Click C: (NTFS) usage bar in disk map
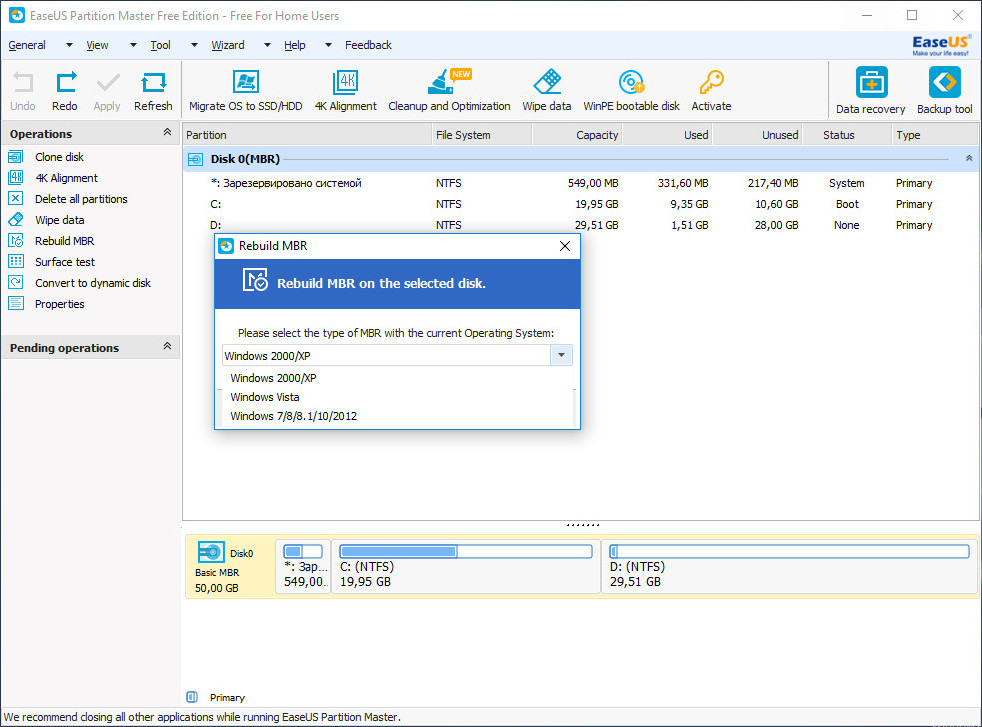Viewport: 982px width, 727px height. 465,551
